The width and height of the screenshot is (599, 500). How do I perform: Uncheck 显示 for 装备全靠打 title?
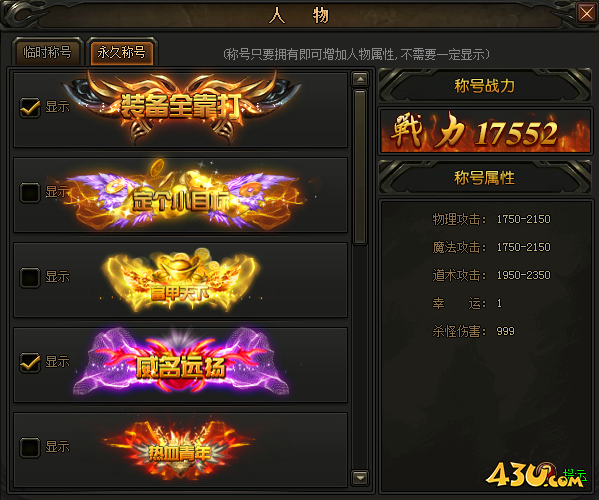click(30, 107)
